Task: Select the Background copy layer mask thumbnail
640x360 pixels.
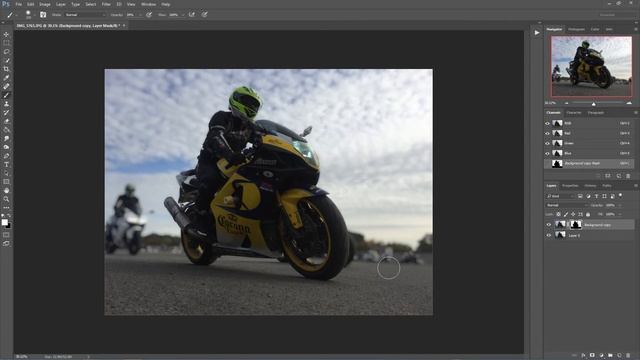Action: click(x=576, y=224)
